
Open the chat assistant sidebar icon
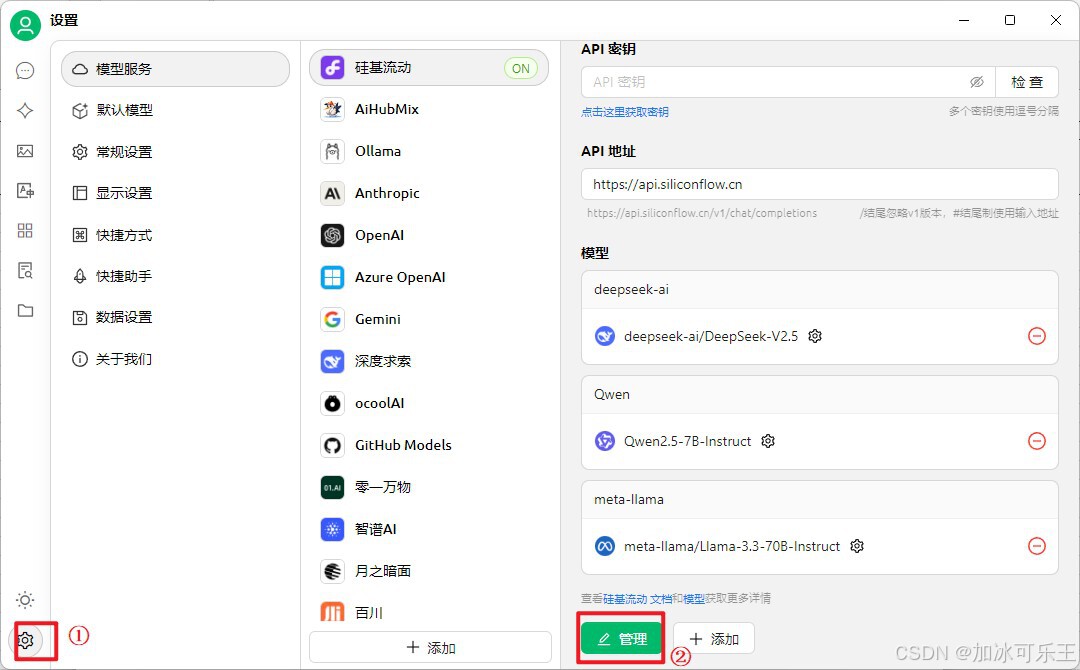(x=25, y=70)
